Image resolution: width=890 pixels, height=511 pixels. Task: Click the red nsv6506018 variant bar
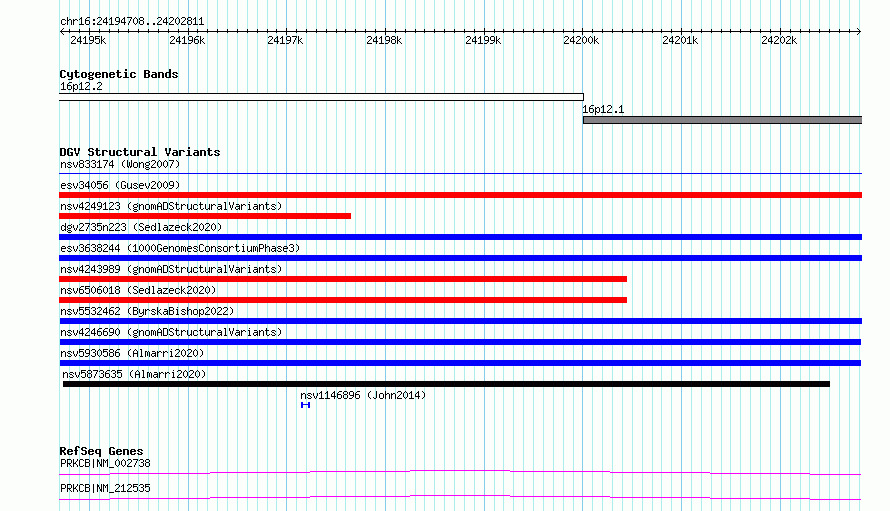coord(343,300)
